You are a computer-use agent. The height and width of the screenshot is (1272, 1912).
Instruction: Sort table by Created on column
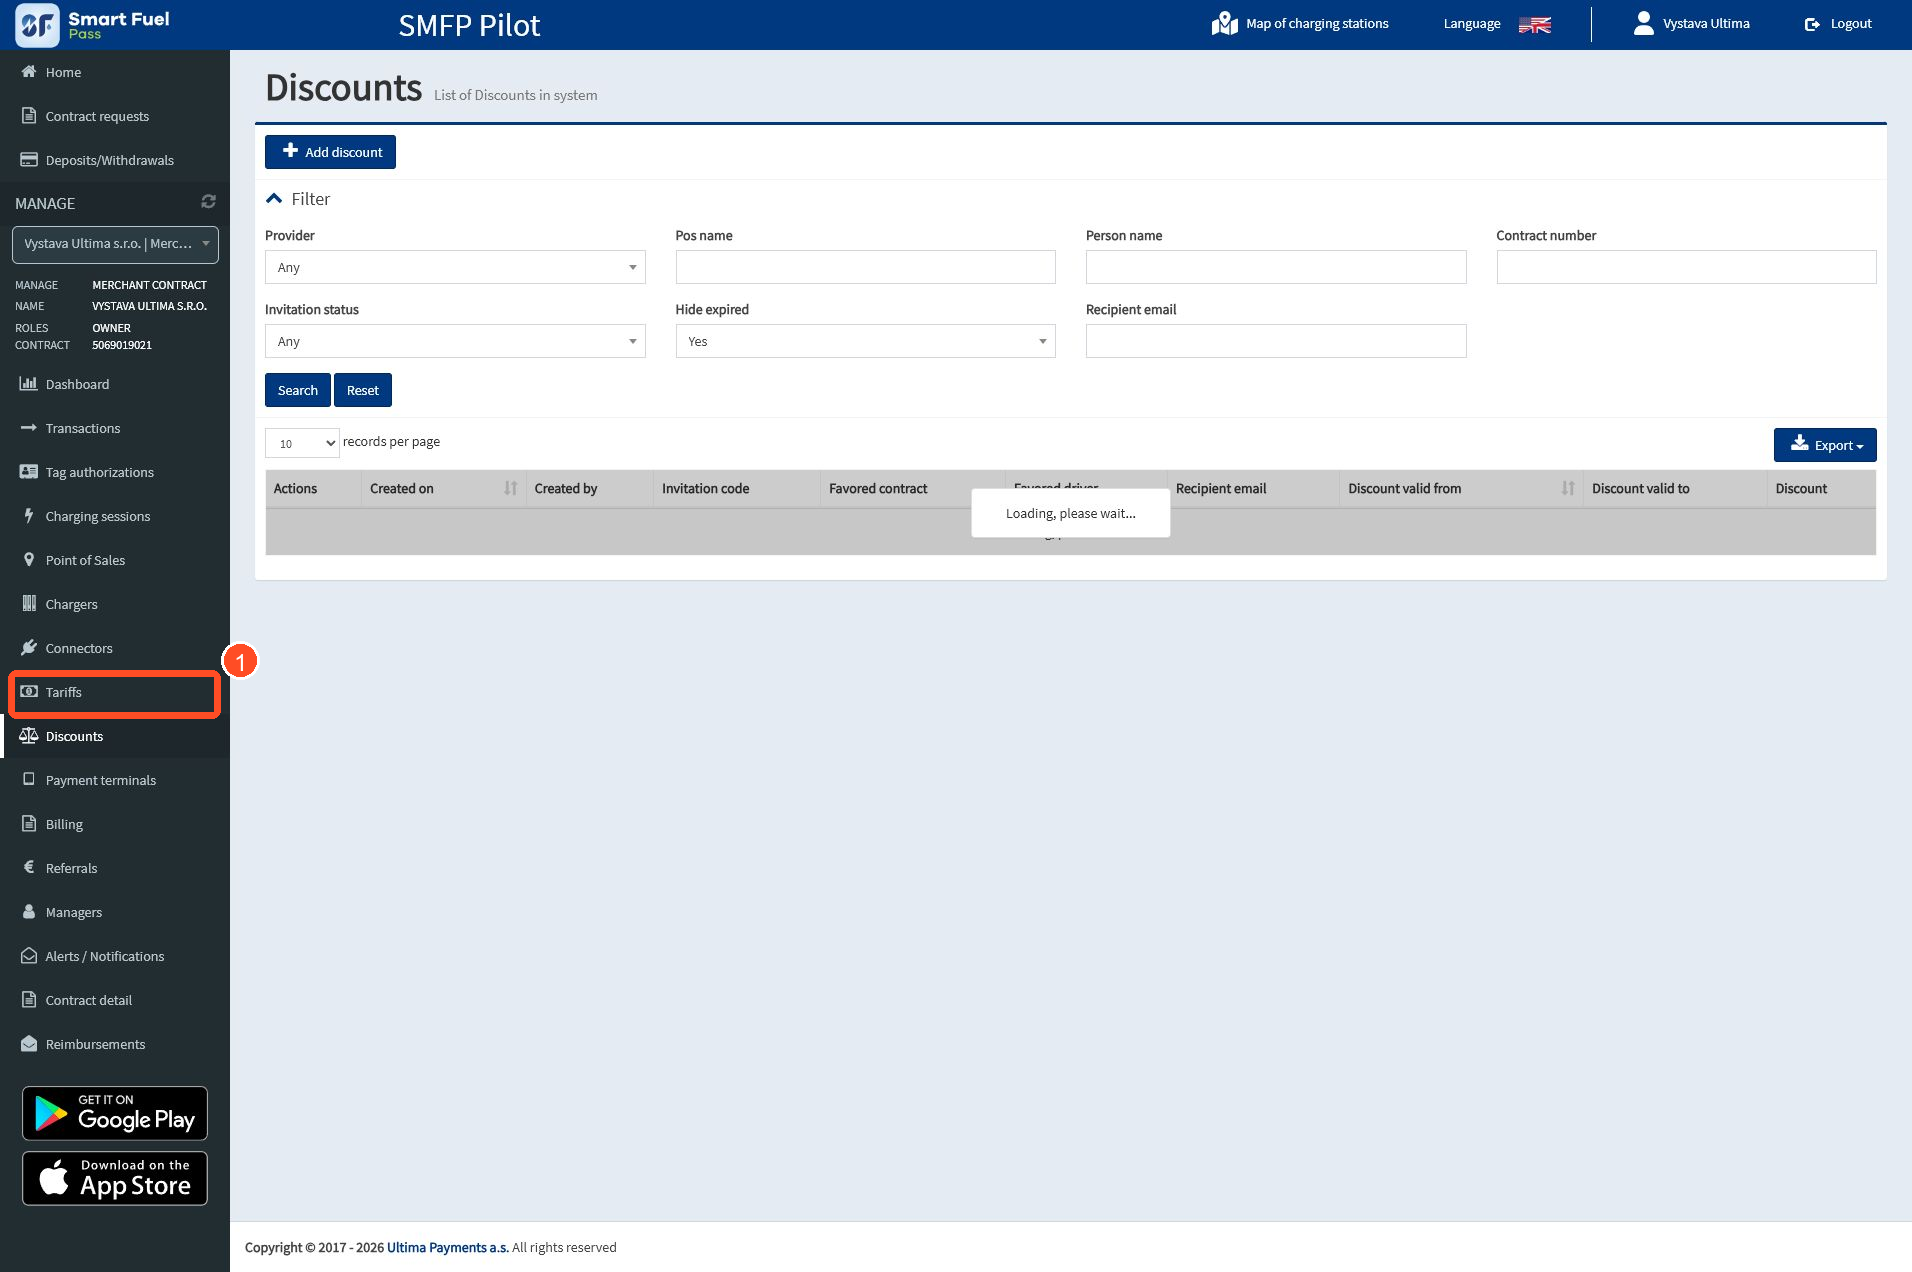tap(443, 488)
